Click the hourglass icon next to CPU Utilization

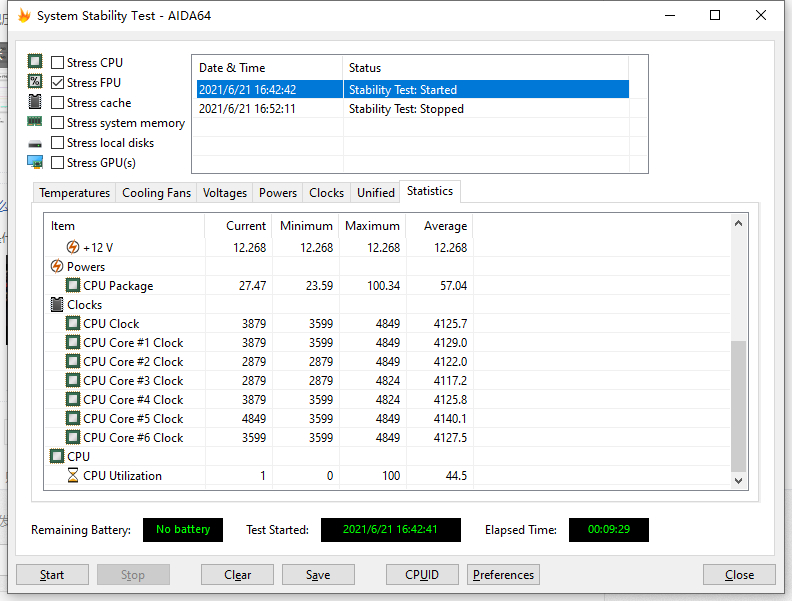(73, 475)
